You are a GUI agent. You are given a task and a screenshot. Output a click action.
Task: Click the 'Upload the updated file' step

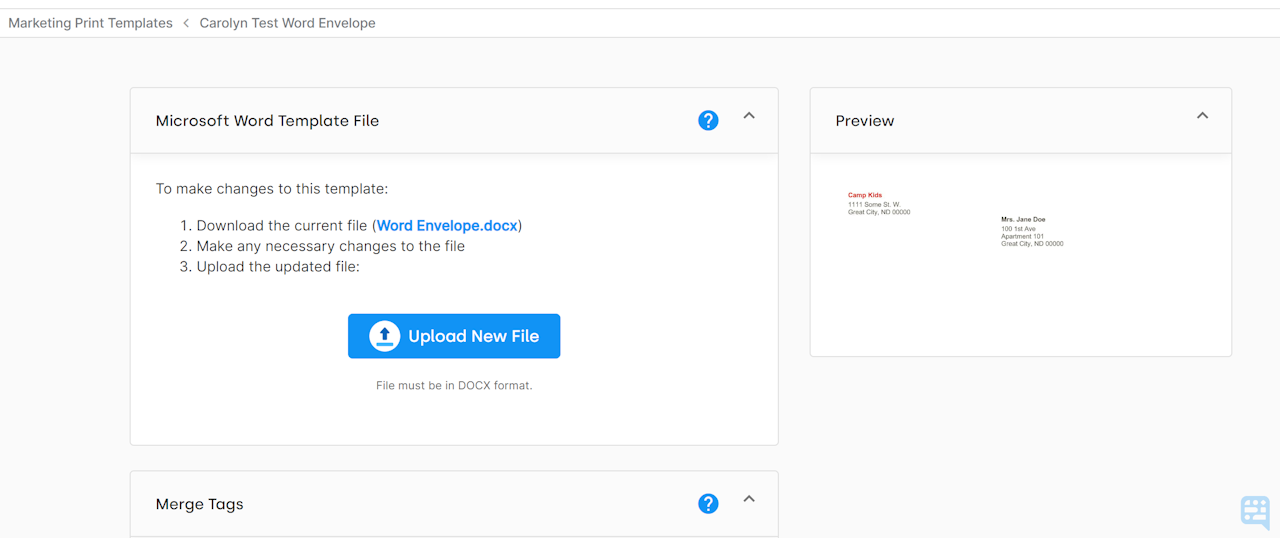(277, 267)
